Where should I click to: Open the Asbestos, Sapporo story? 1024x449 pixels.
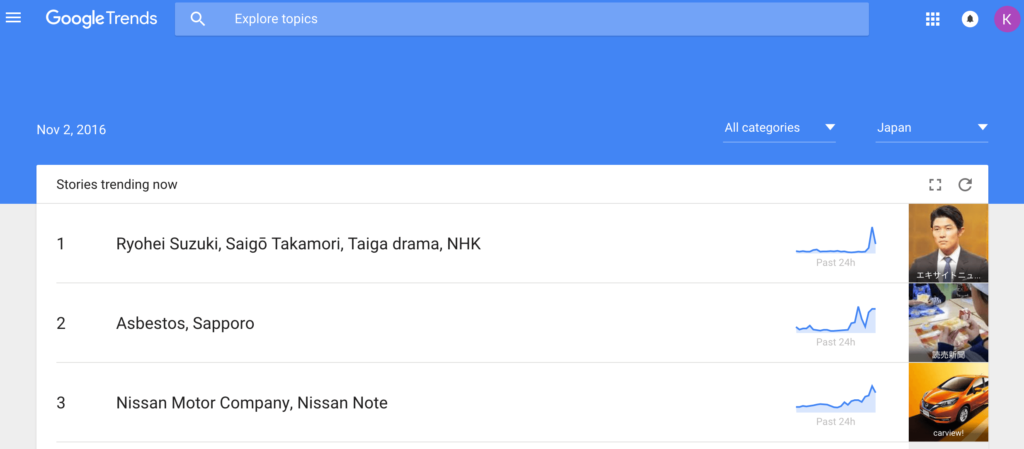(x=185, y=323)
